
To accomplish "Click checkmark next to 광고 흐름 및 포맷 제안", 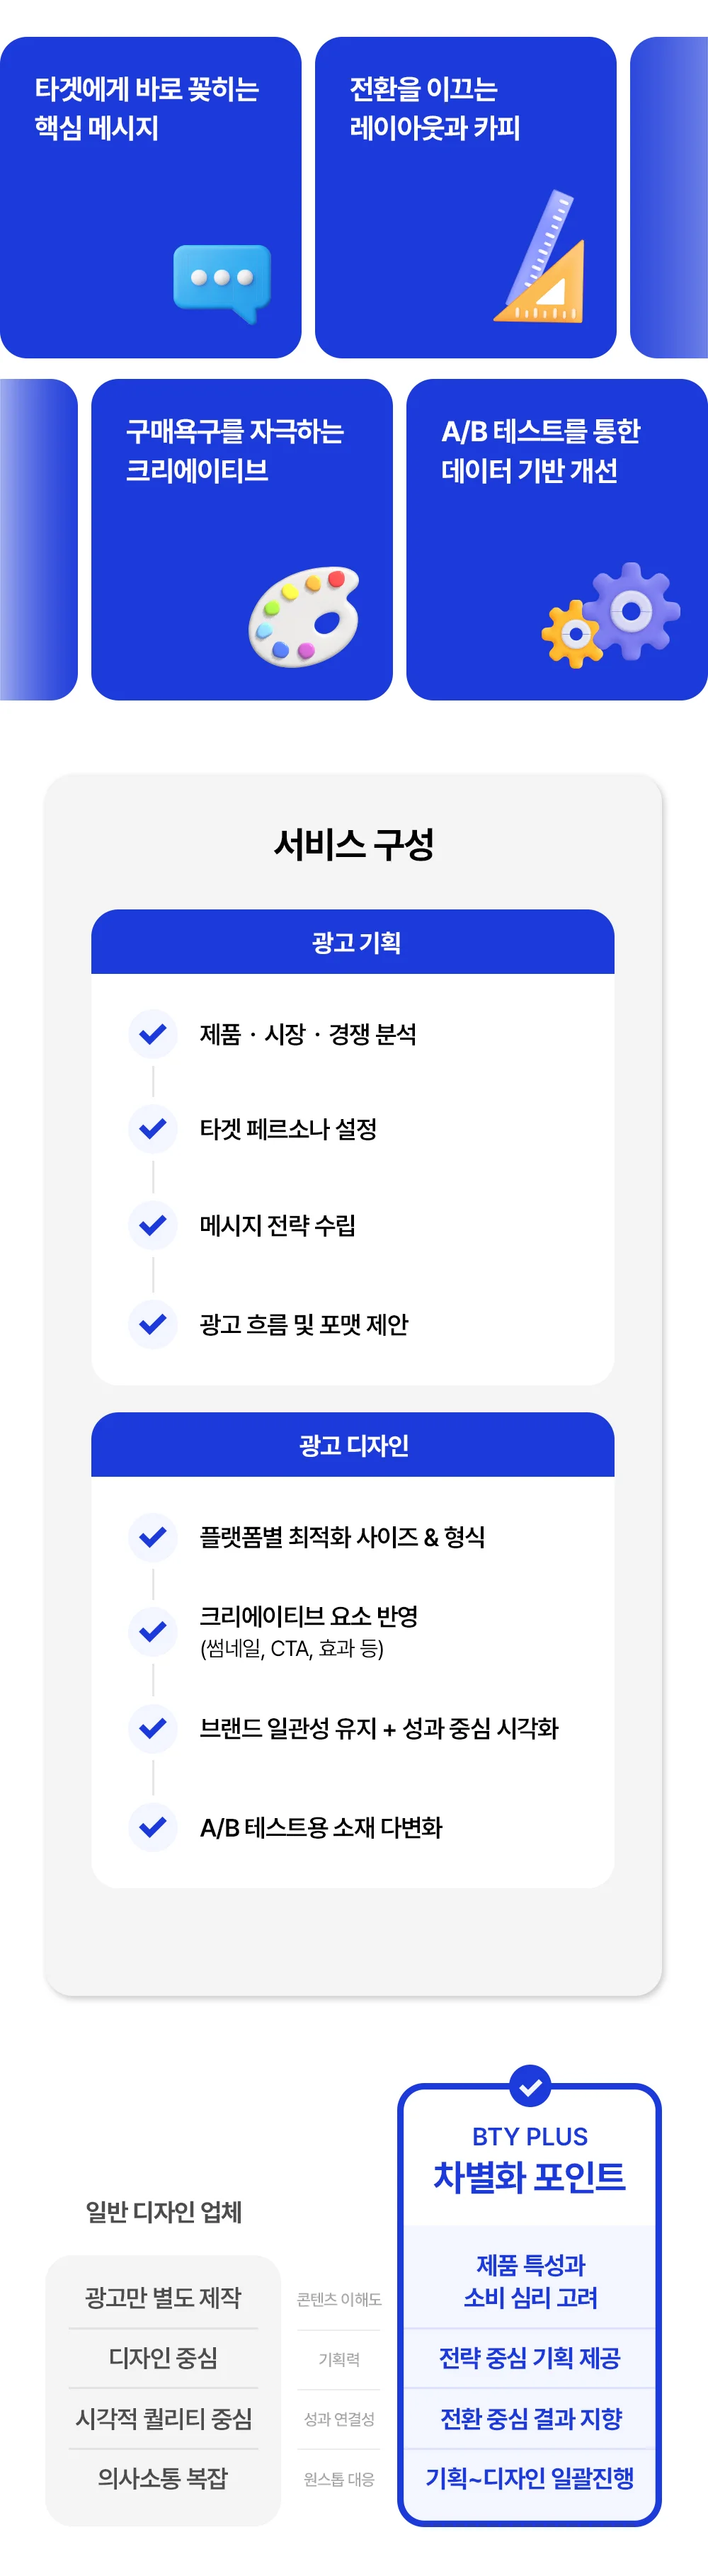I will coord(153,1324).
